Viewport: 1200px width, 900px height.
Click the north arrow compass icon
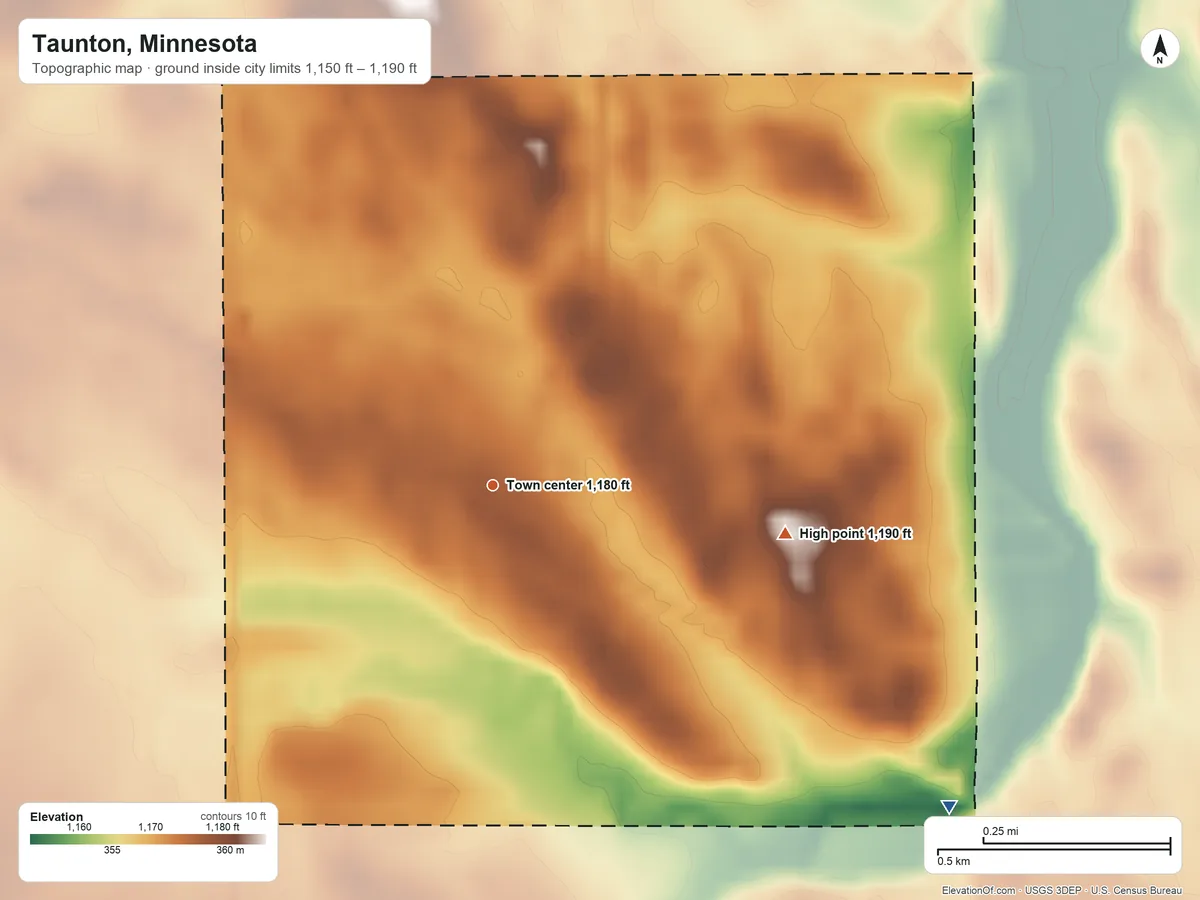coord(1160,50)
